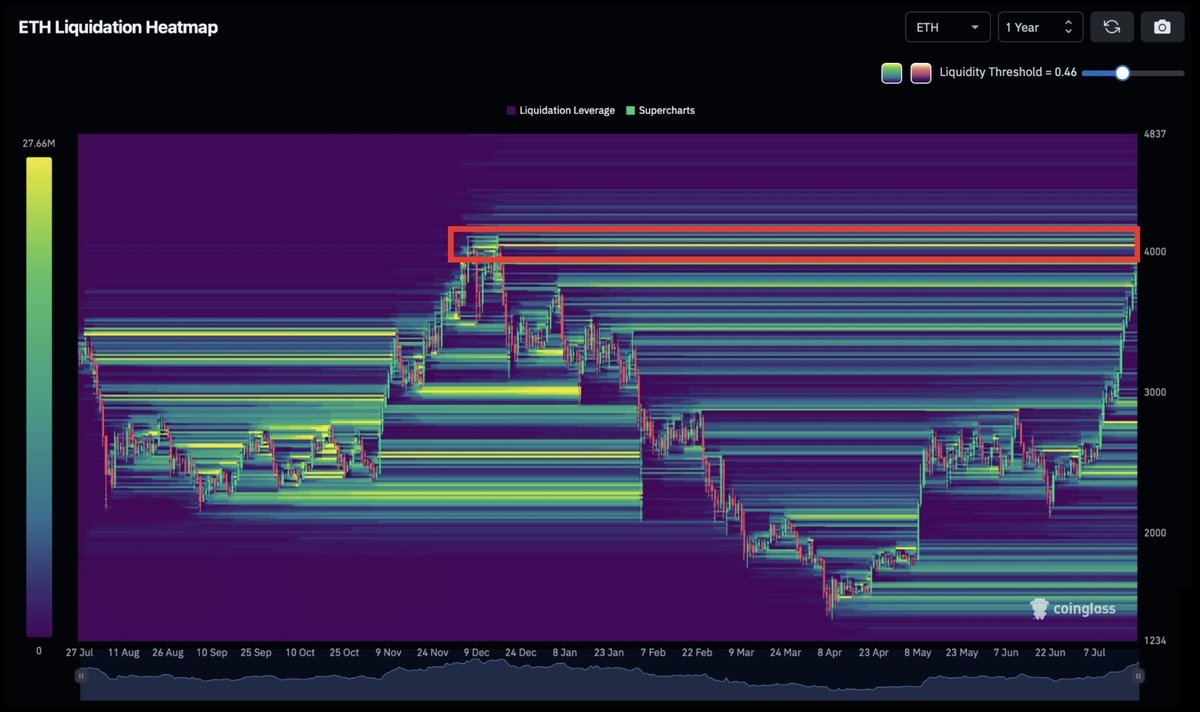The height and width of the screenshot is (712, 1200).
Task: Click the red highlighted liquidity band near 4000
Action: coord(794,244)
